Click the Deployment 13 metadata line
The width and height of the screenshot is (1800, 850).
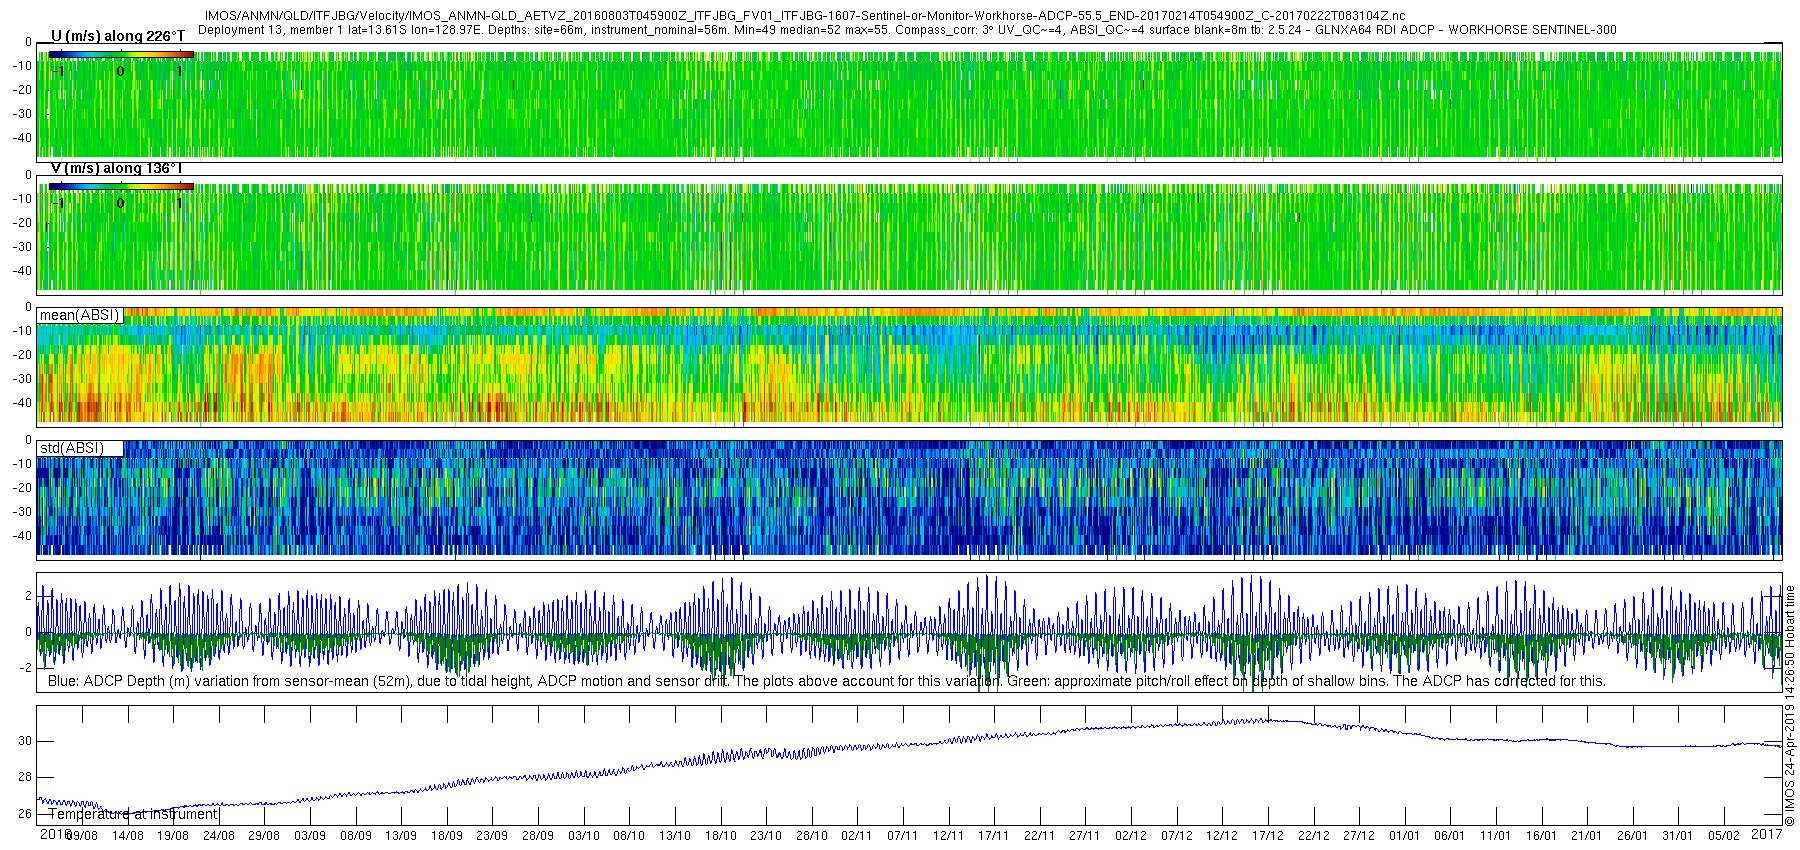tap(906, 30)
